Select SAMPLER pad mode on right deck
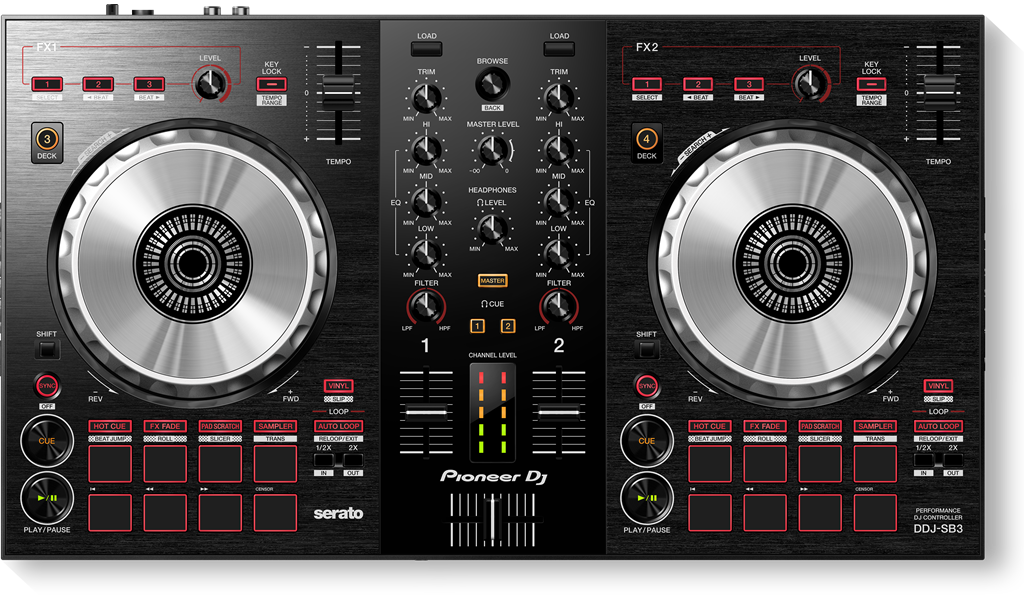Screen dimensions: 1024x600 (874, 426)
